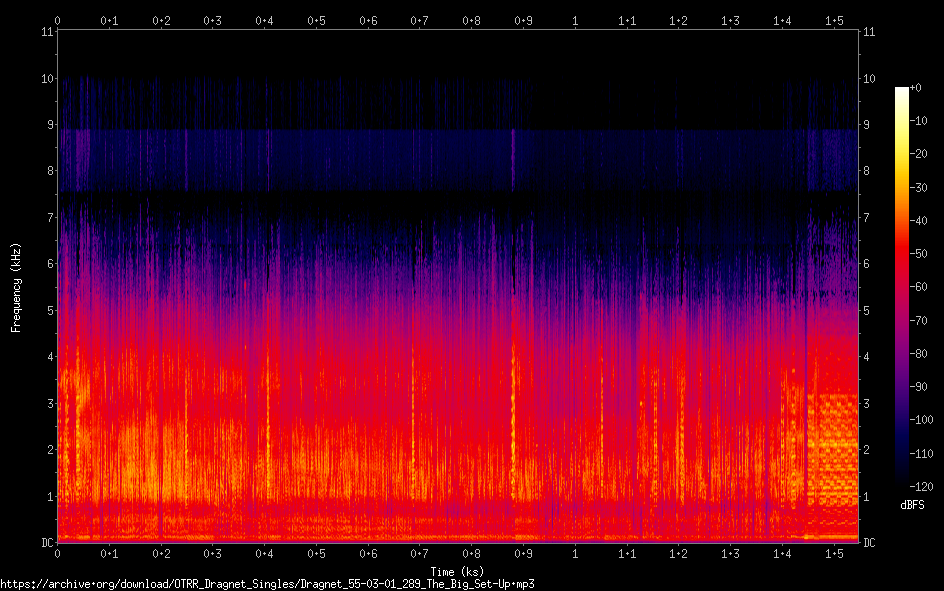Click the 5 label on the right frequency axis
The height and width of the screenshot is (591, 944).
(867, 310)
